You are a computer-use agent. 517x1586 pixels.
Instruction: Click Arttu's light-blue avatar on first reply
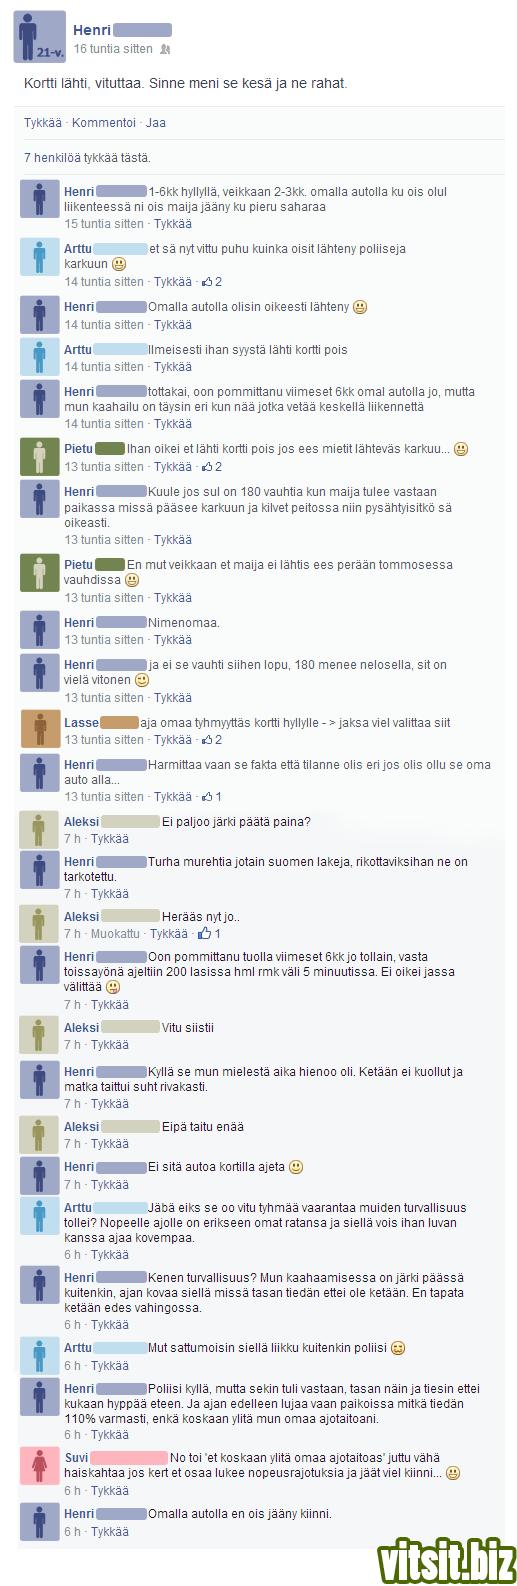pos(39,257)
